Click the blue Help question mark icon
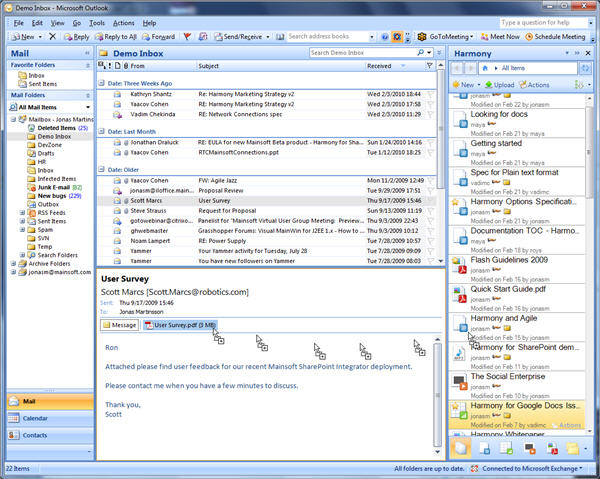 click(385, 37)
